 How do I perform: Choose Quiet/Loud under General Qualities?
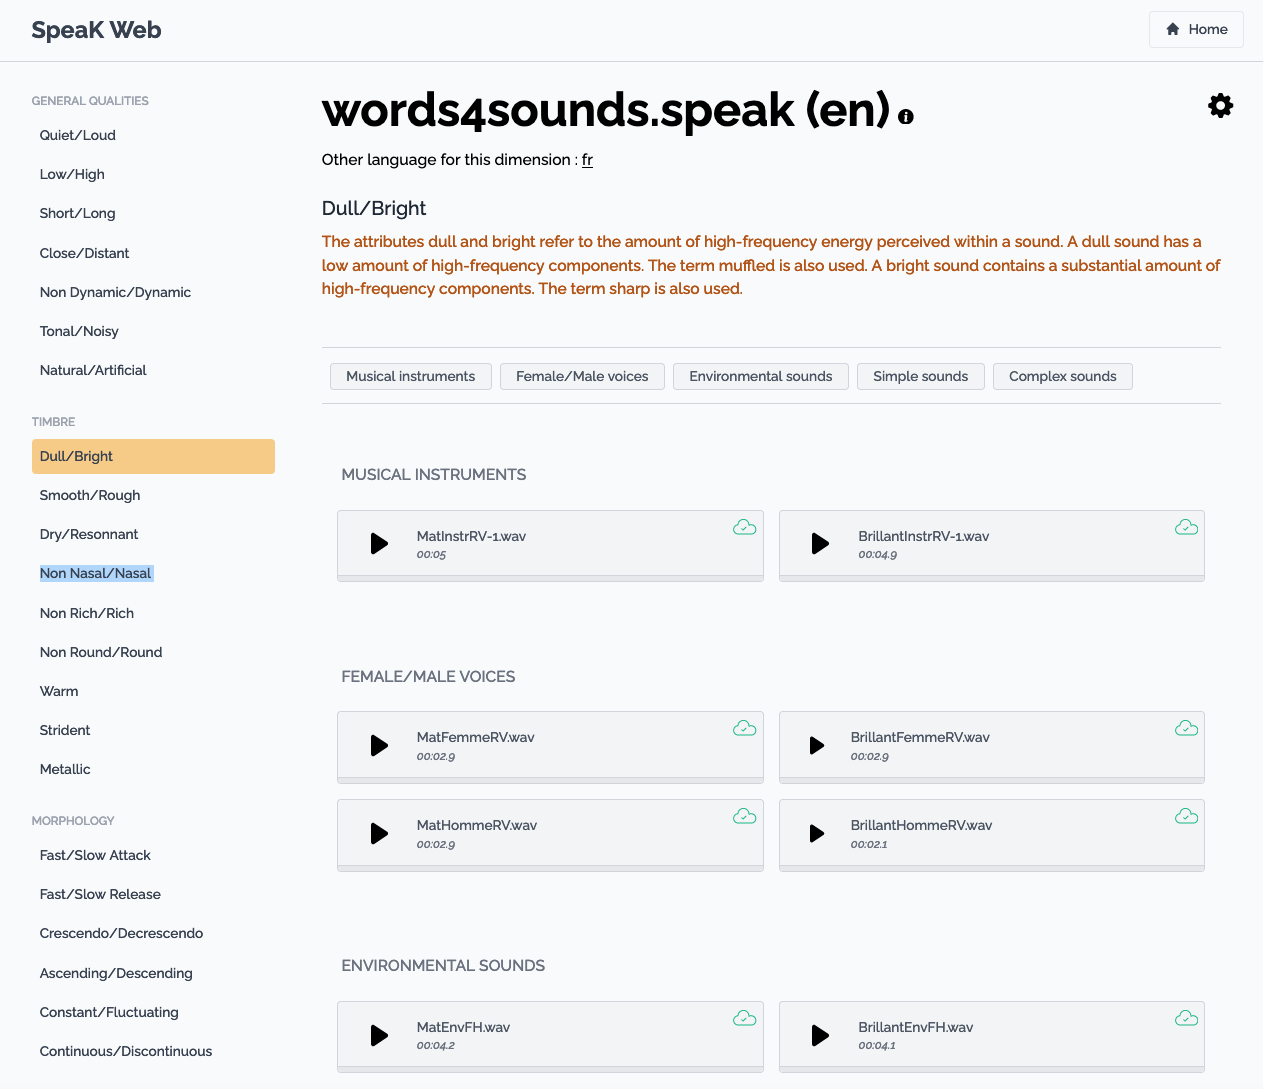[x=78, y=135]
